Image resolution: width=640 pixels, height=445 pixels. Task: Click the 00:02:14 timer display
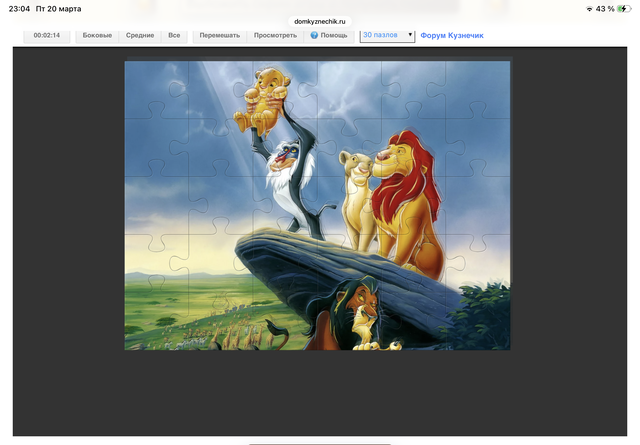click(47, 36)
